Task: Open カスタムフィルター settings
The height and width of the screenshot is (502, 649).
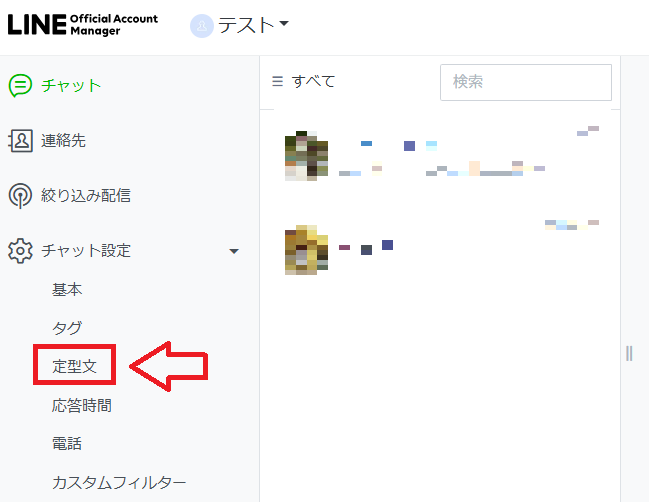Action: click(x=119, y=483)
